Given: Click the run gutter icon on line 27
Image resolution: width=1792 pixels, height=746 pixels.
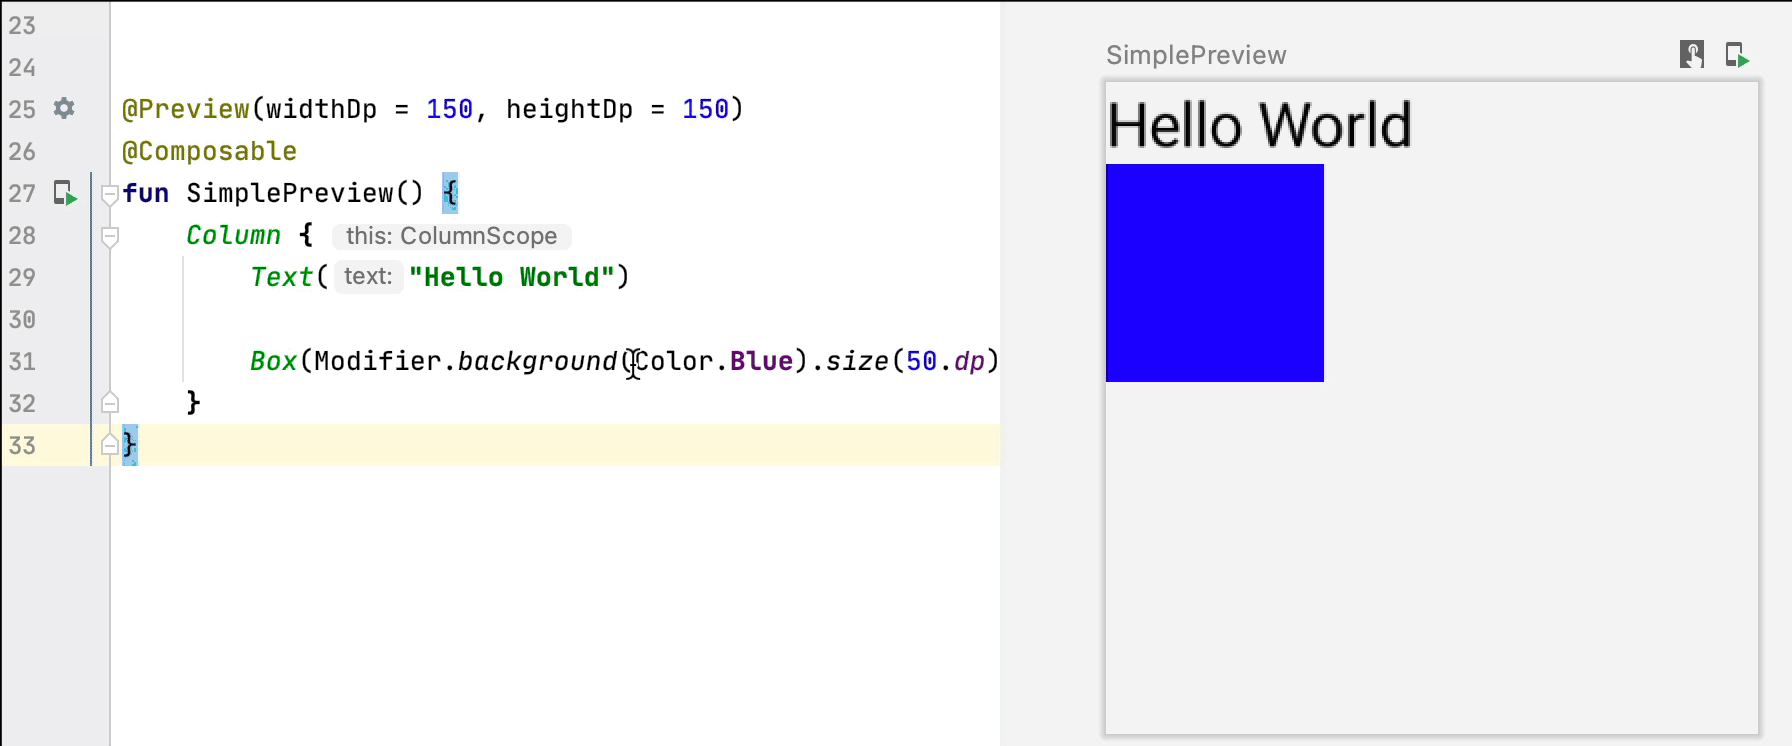Looking at the screenshot, I should tap(65, 193).
